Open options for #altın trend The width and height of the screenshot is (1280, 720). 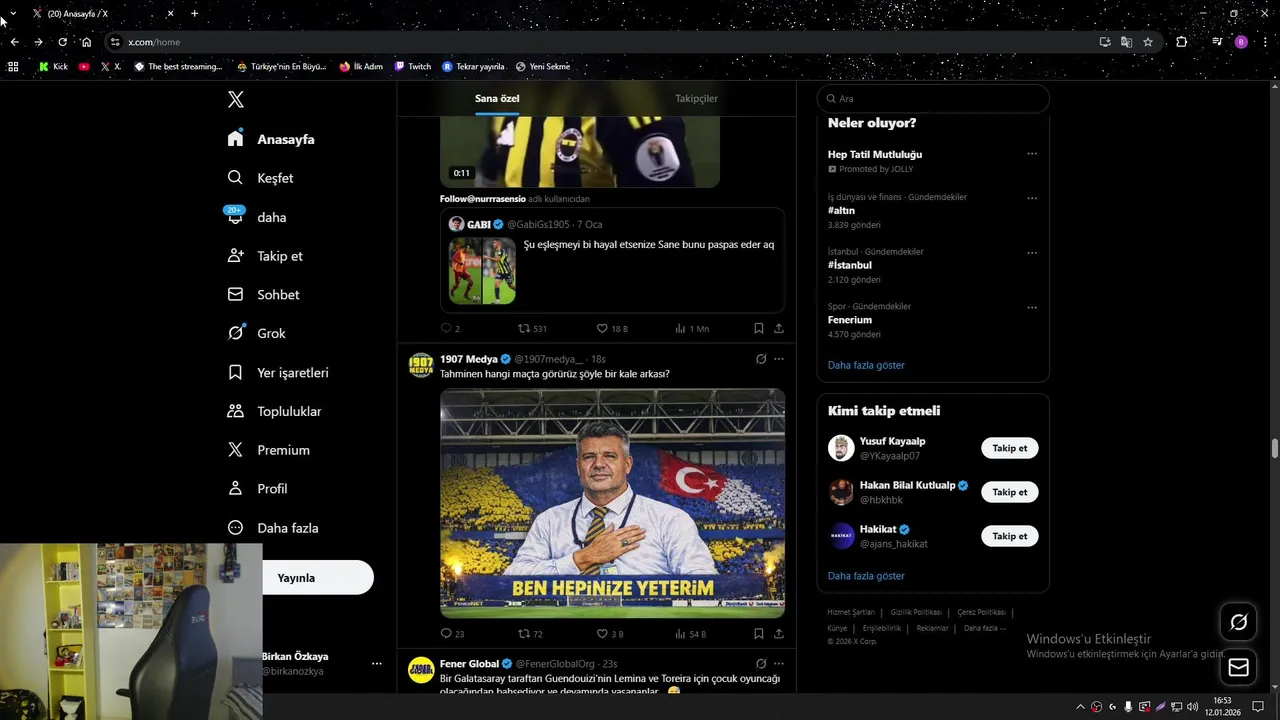[x=1032, y=198]
